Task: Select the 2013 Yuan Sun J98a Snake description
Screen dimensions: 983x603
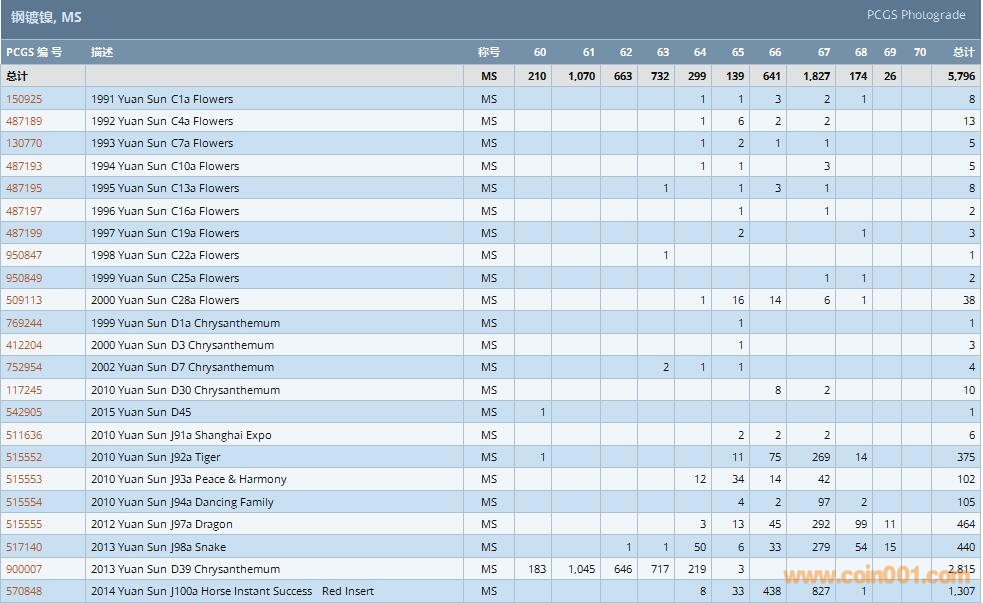Action: click(x=158, y=547)
